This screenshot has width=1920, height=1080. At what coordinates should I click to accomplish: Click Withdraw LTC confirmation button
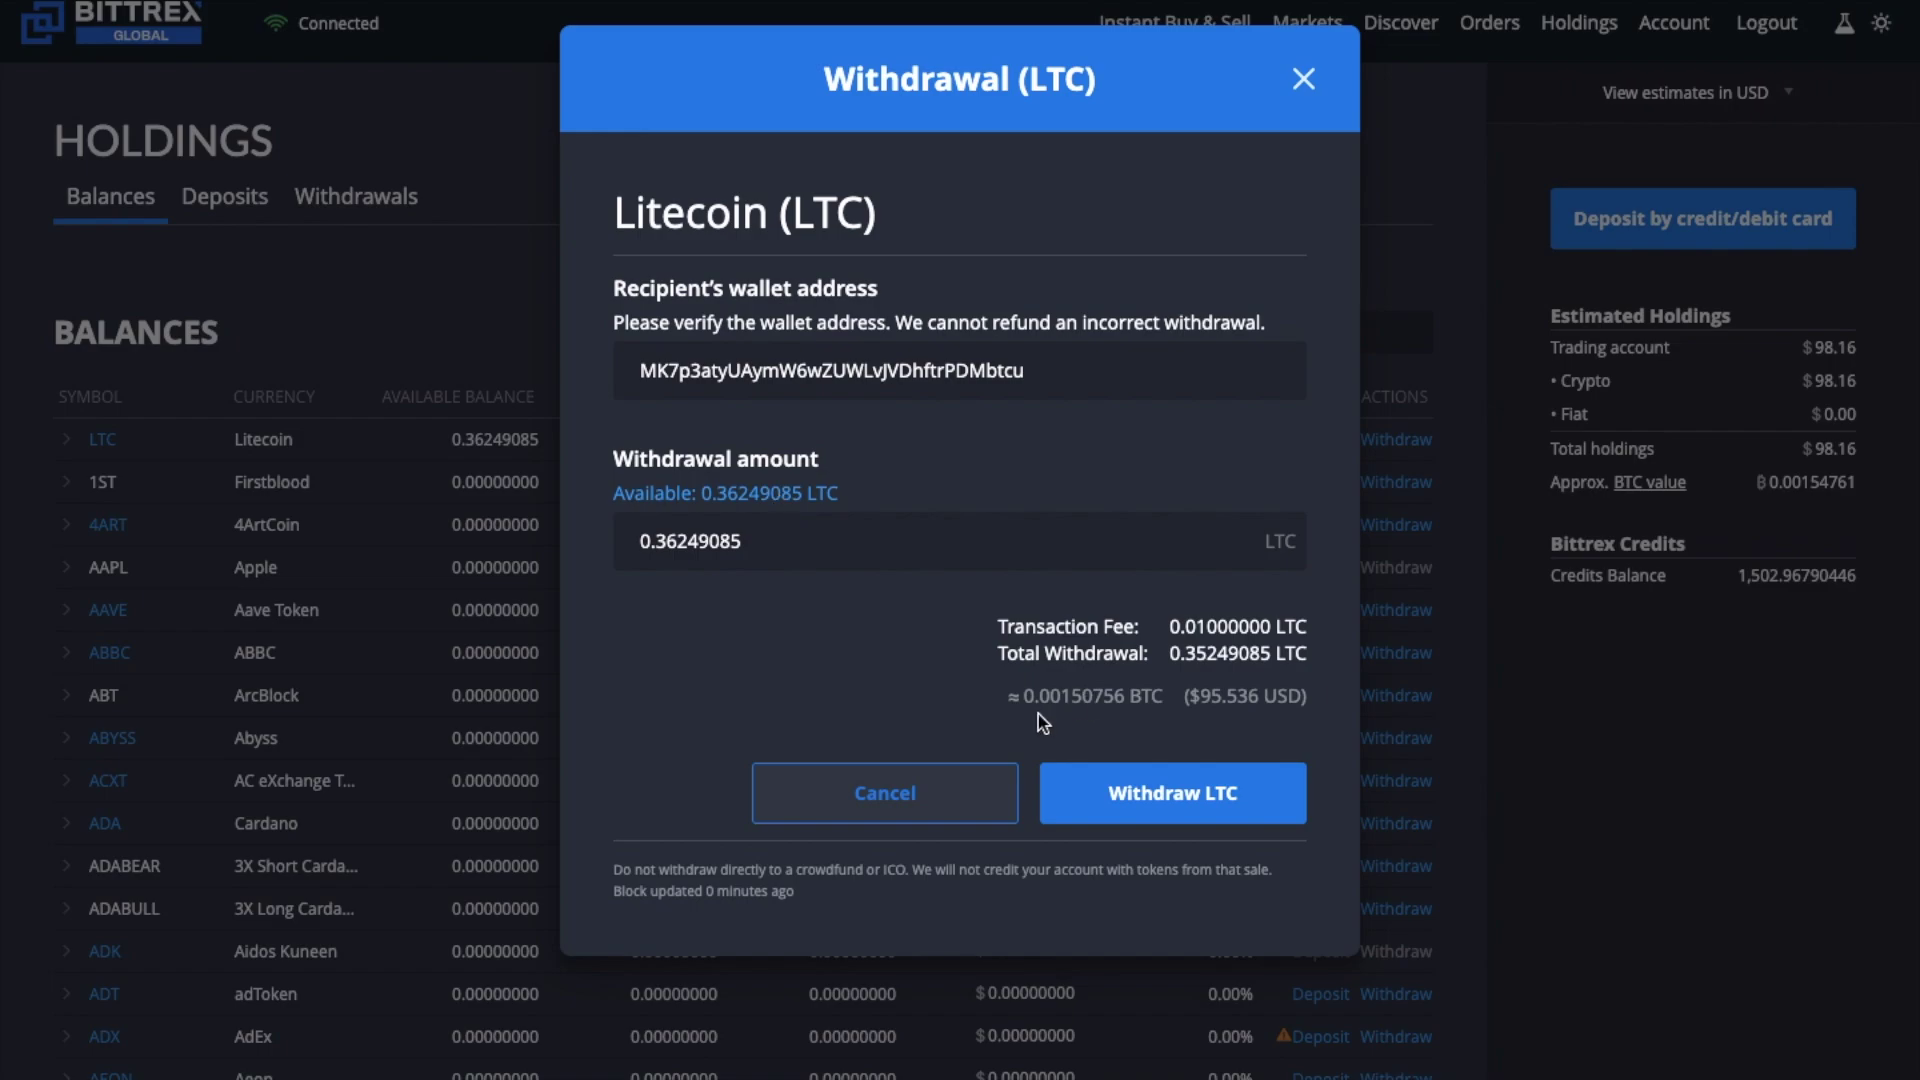[x=1172, y=793]
